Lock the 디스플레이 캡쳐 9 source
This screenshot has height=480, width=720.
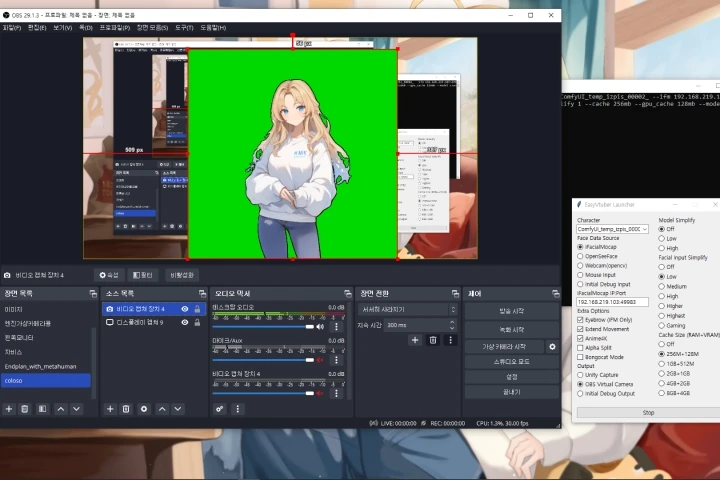tap(197, 322)
